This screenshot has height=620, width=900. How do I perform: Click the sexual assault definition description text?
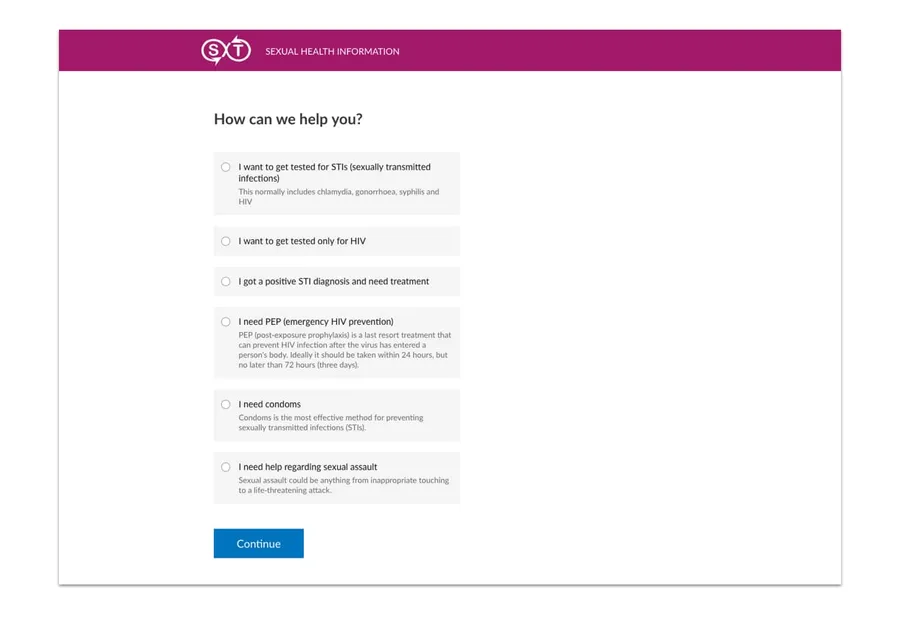[343, 485]
